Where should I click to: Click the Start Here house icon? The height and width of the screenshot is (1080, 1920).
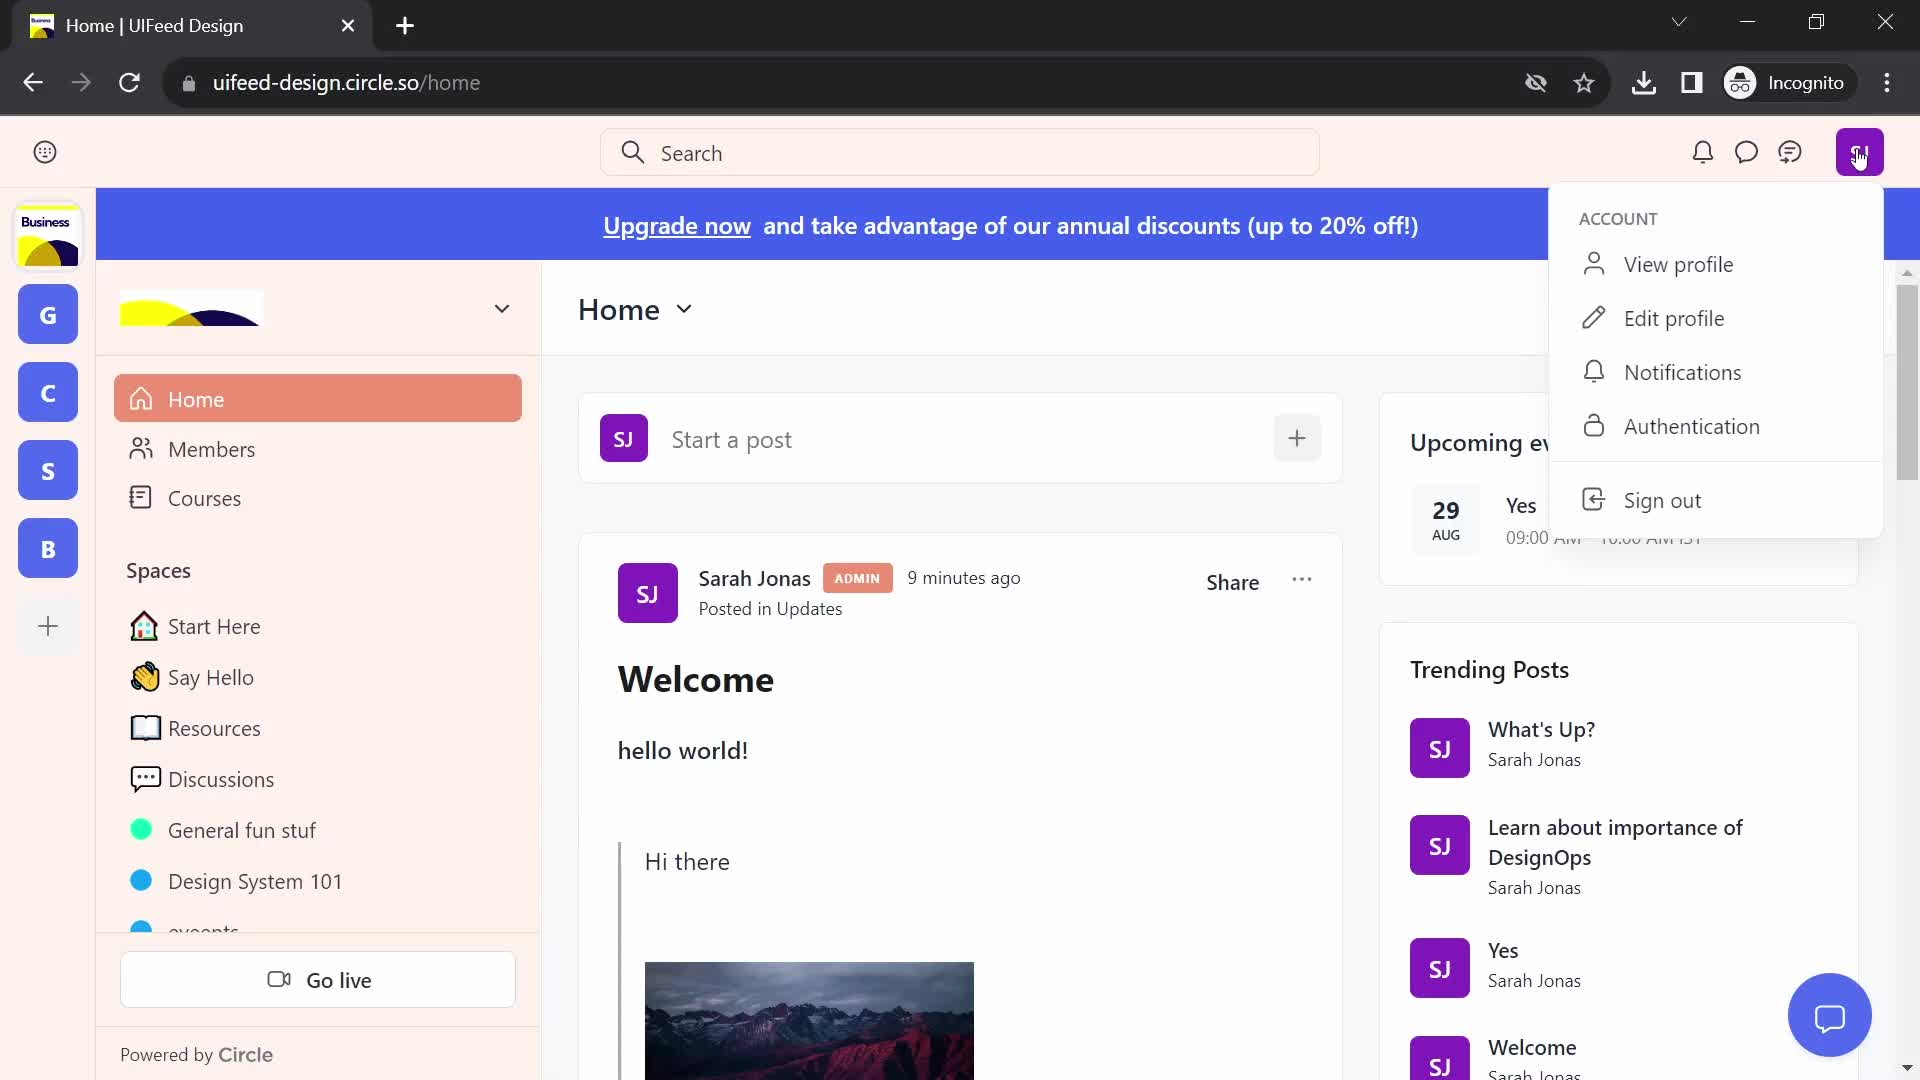144,625
